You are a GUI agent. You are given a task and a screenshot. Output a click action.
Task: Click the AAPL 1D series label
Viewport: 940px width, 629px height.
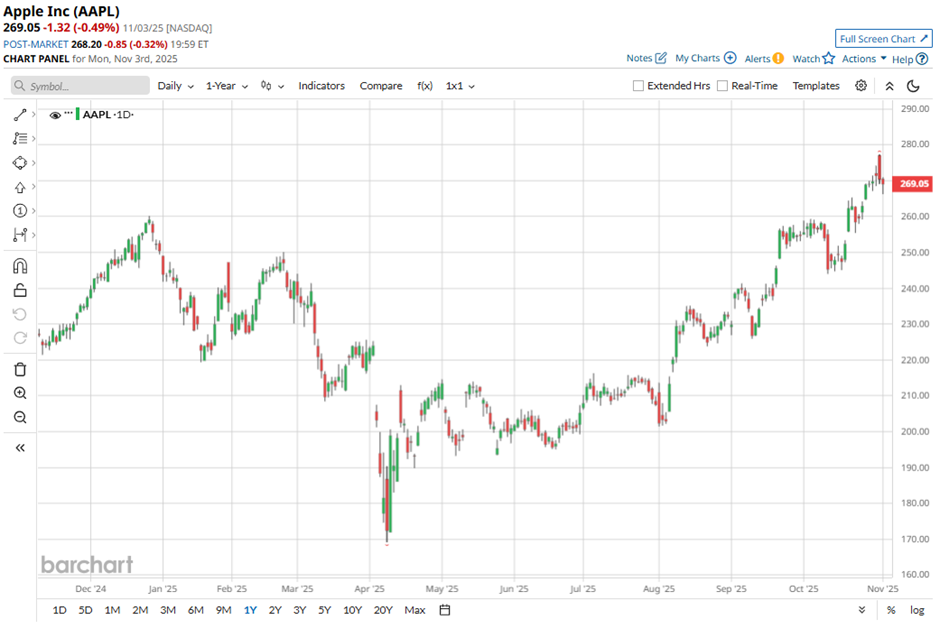tap(107, 115)
